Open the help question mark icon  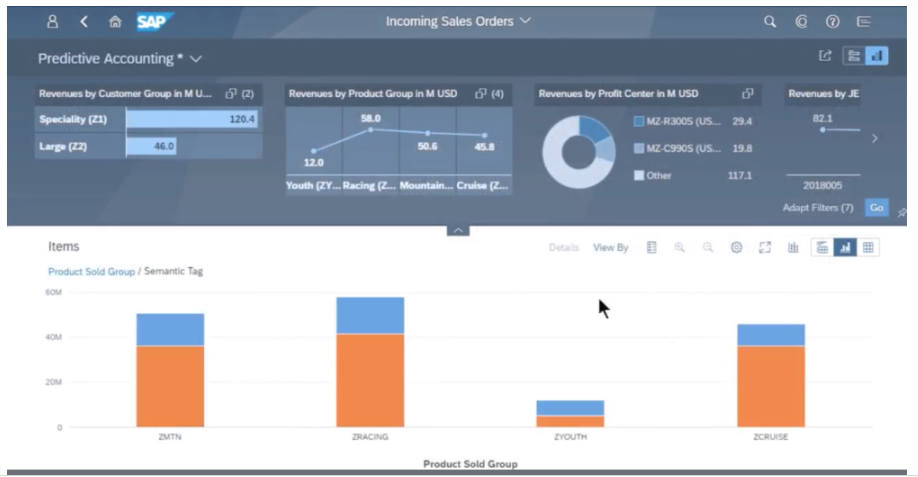coord(832,21)
